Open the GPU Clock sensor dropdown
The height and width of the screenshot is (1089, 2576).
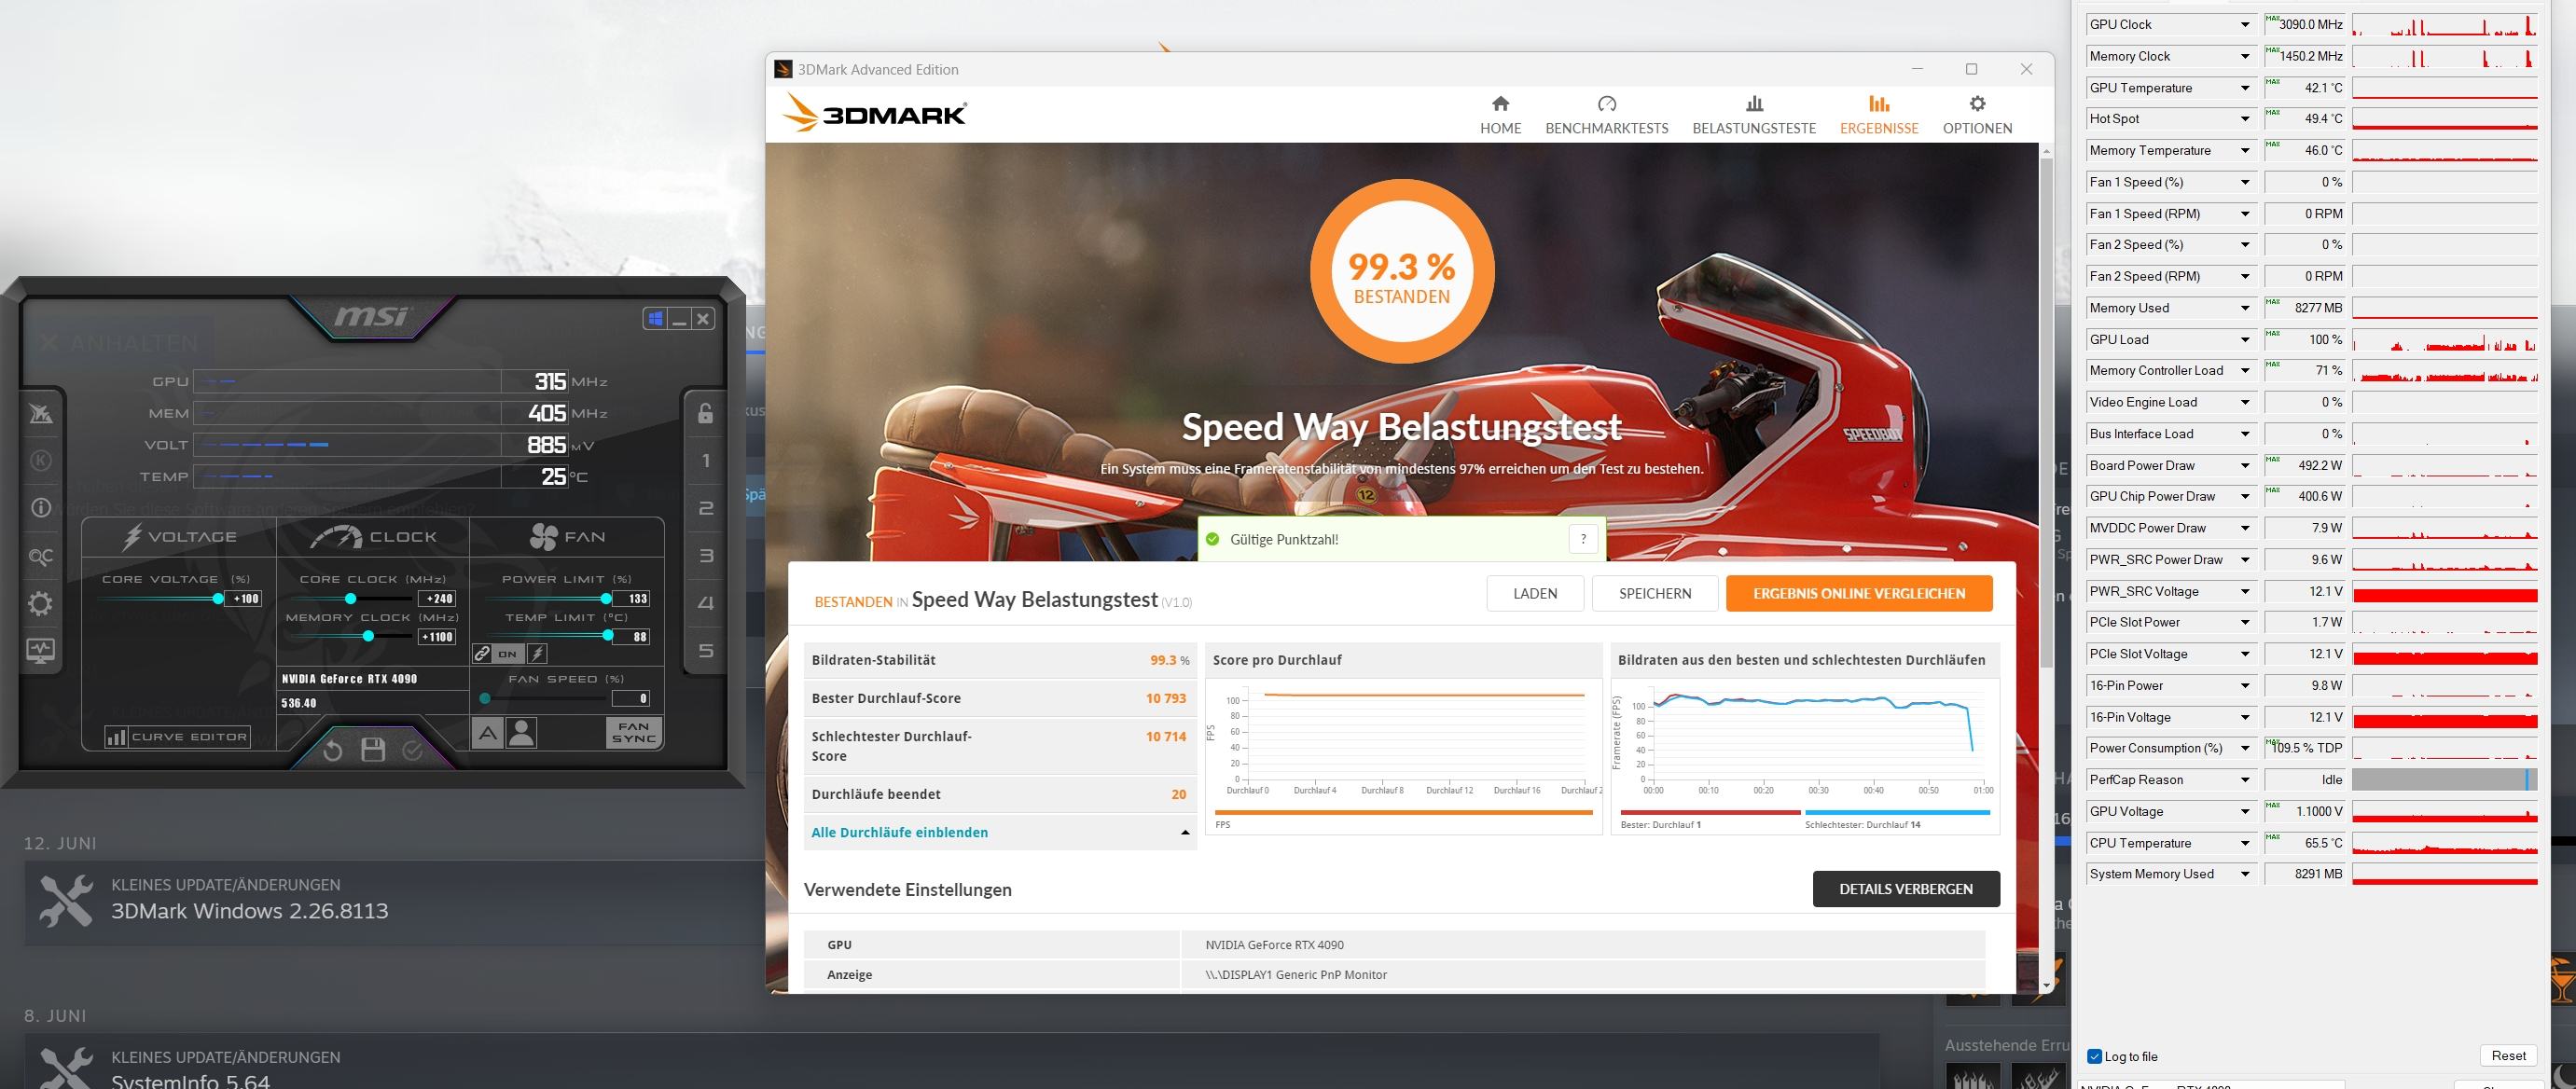click(2244, 25)
